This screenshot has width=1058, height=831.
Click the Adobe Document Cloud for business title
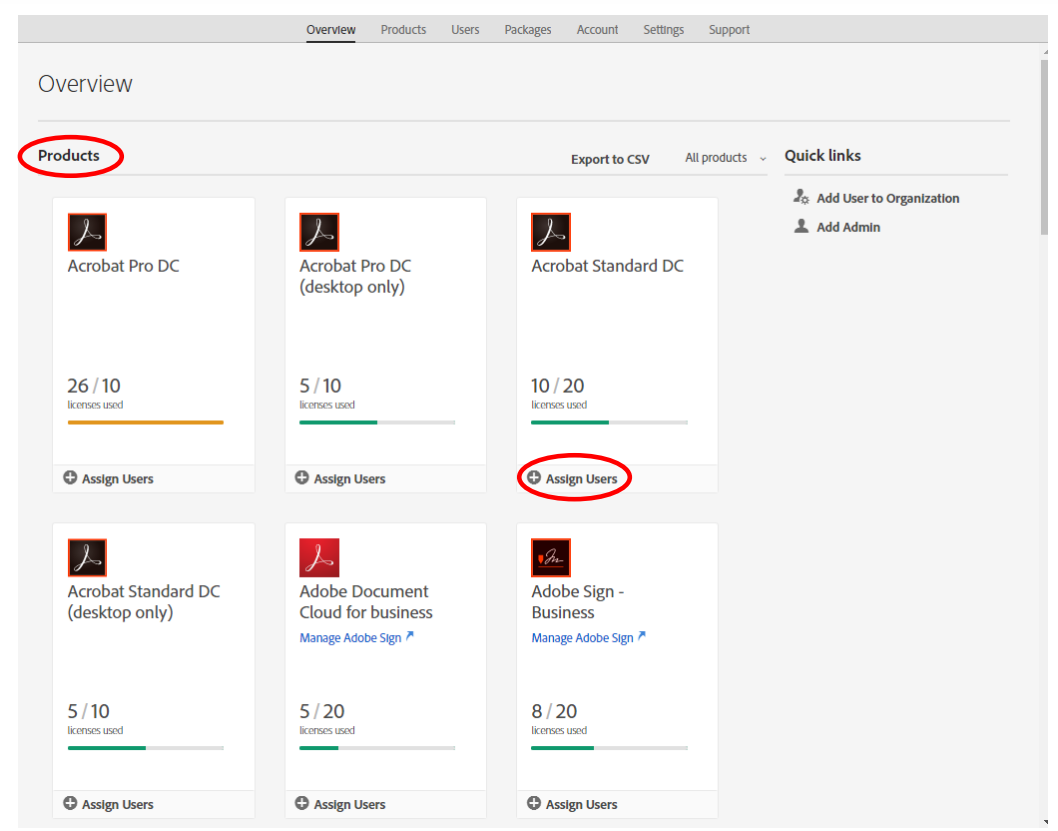[366, 602]
